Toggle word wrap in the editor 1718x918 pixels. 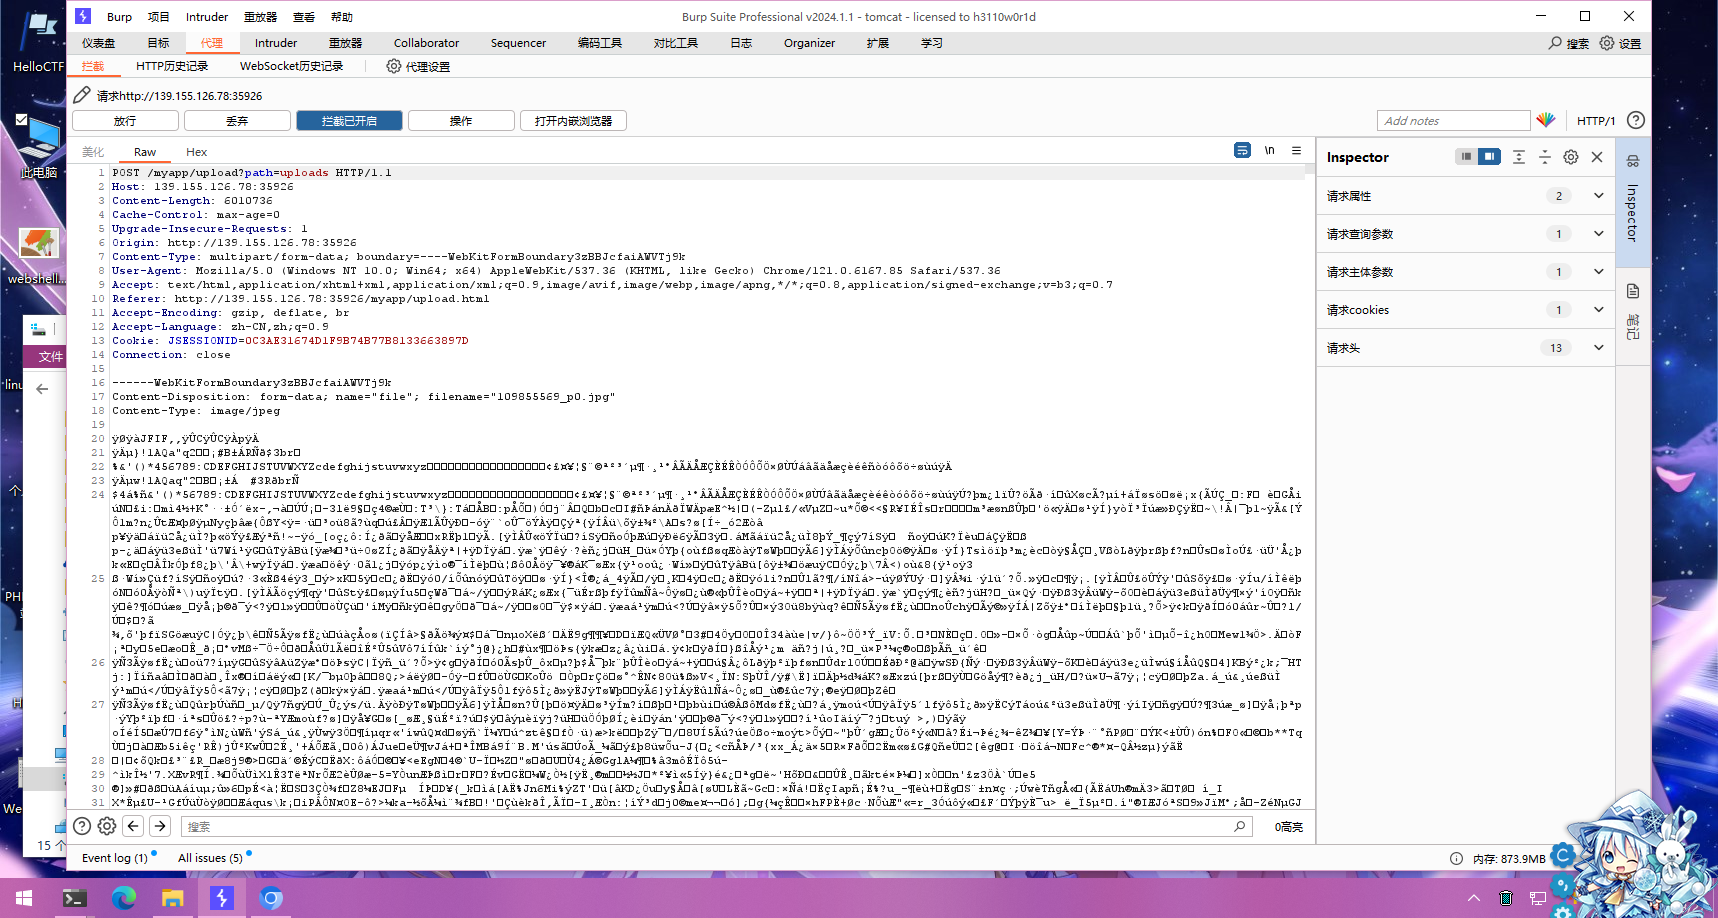(1242, 151)
